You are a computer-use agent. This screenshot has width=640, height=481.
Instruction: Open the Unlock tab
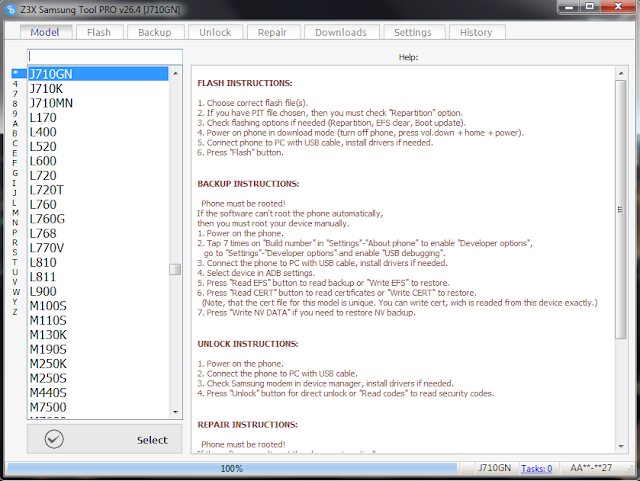[x=215, y=32]
